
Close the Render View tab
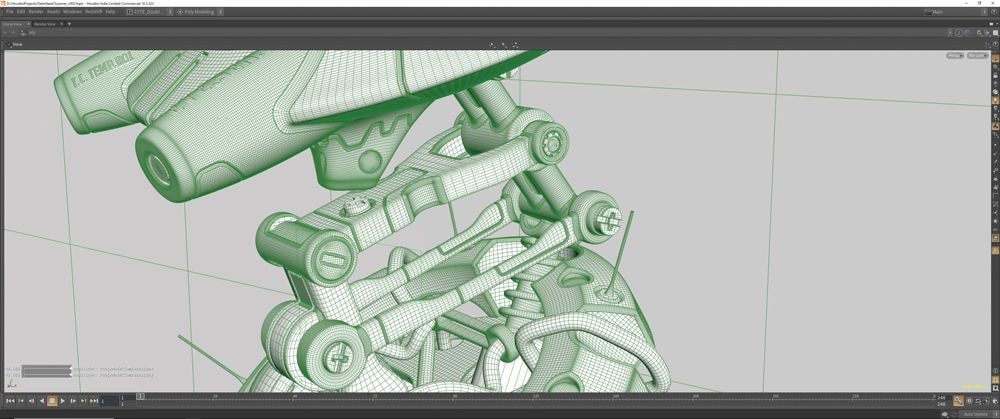(61, 24)
